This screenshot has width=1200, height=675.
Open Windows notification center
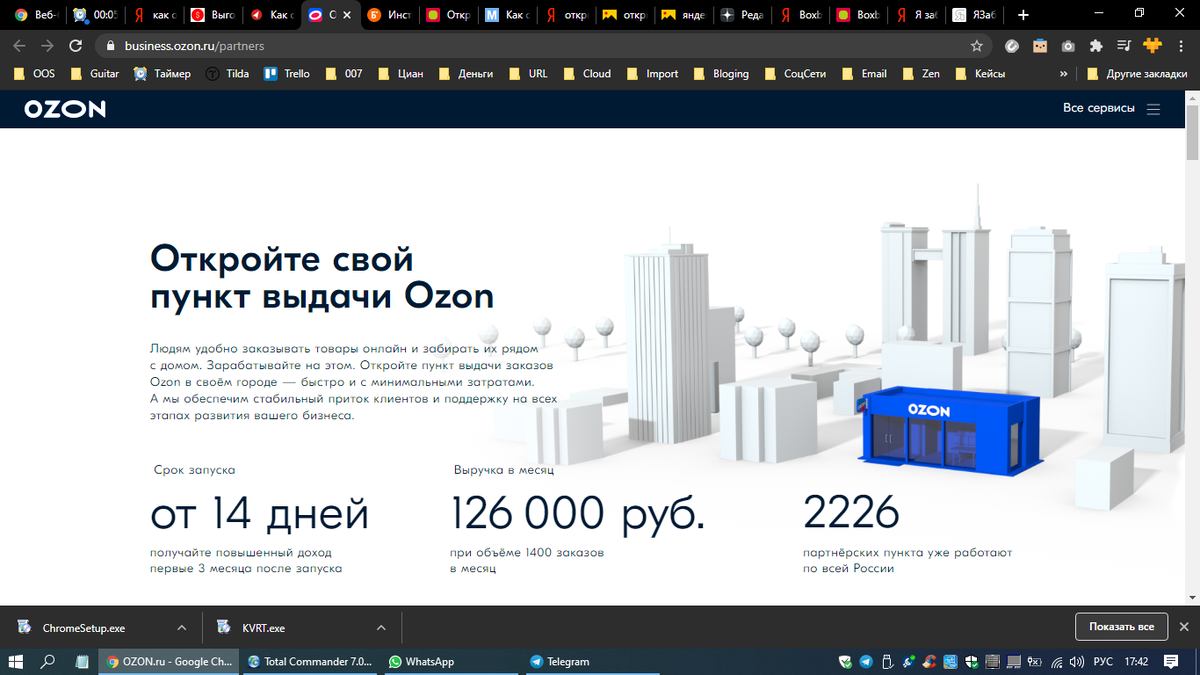(x=1172, y=662)
